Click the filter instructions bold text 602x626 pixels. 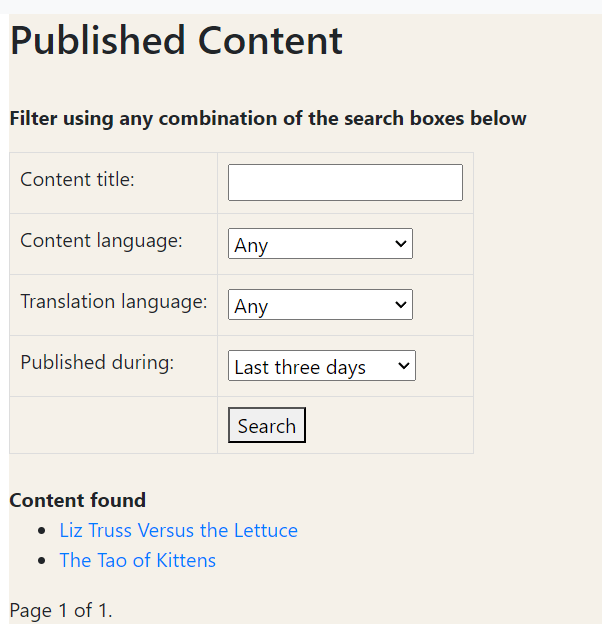pyautogui.click(x=267, y=119)
